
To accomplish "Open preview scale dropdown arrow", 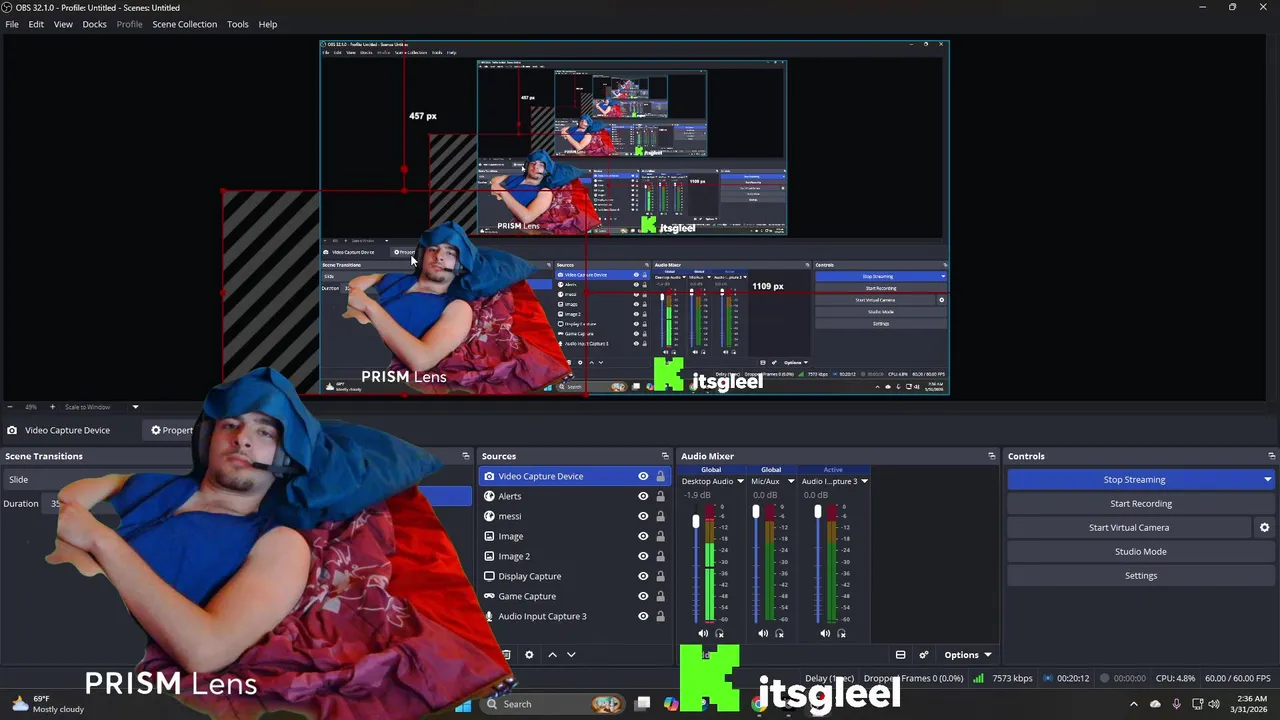I will 135,407.
